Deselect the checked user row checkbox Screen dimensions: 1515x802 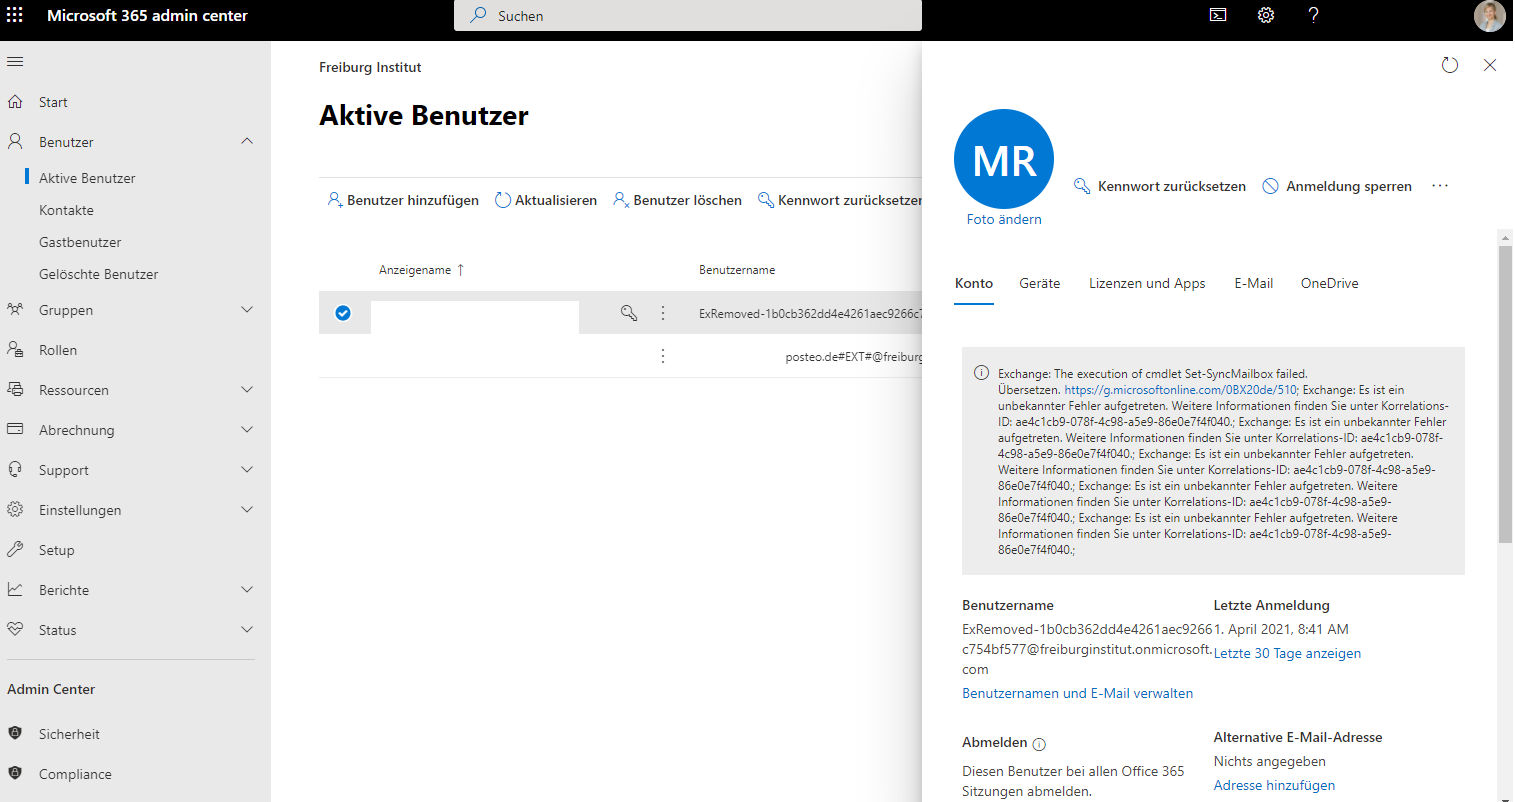343,313
